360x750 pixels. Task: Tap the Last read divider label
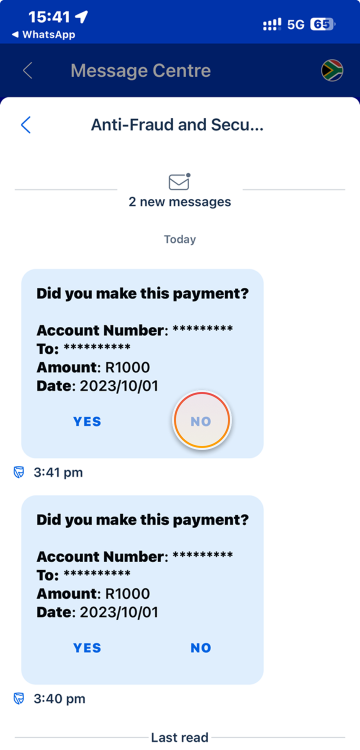pyautogui.click(x=180, y=737)
